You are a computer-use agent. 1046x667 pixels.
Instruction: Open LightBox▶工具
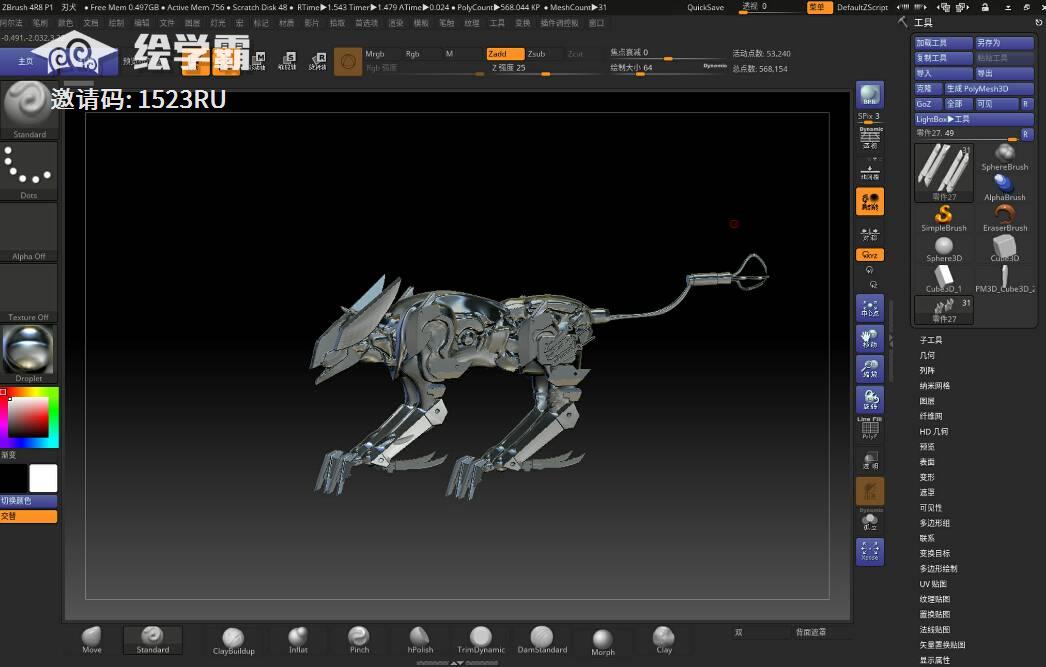pyautogui.click(x=974, y=119)
